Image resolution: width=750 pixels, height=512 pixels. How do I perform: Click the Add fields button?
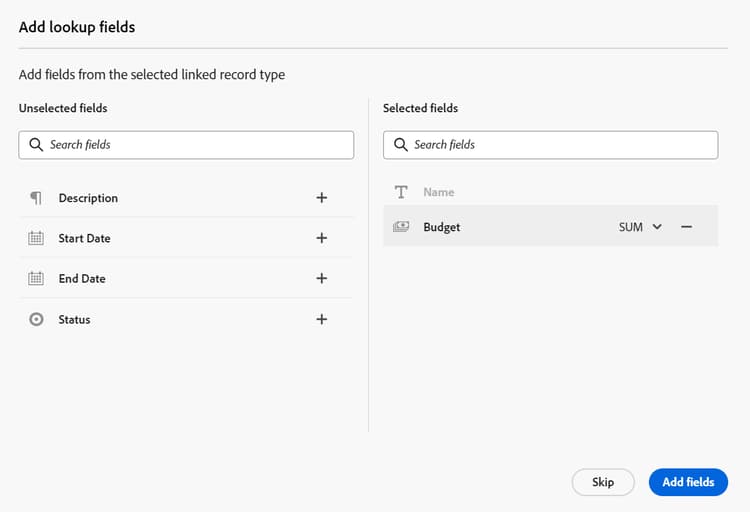coord(688,482)
